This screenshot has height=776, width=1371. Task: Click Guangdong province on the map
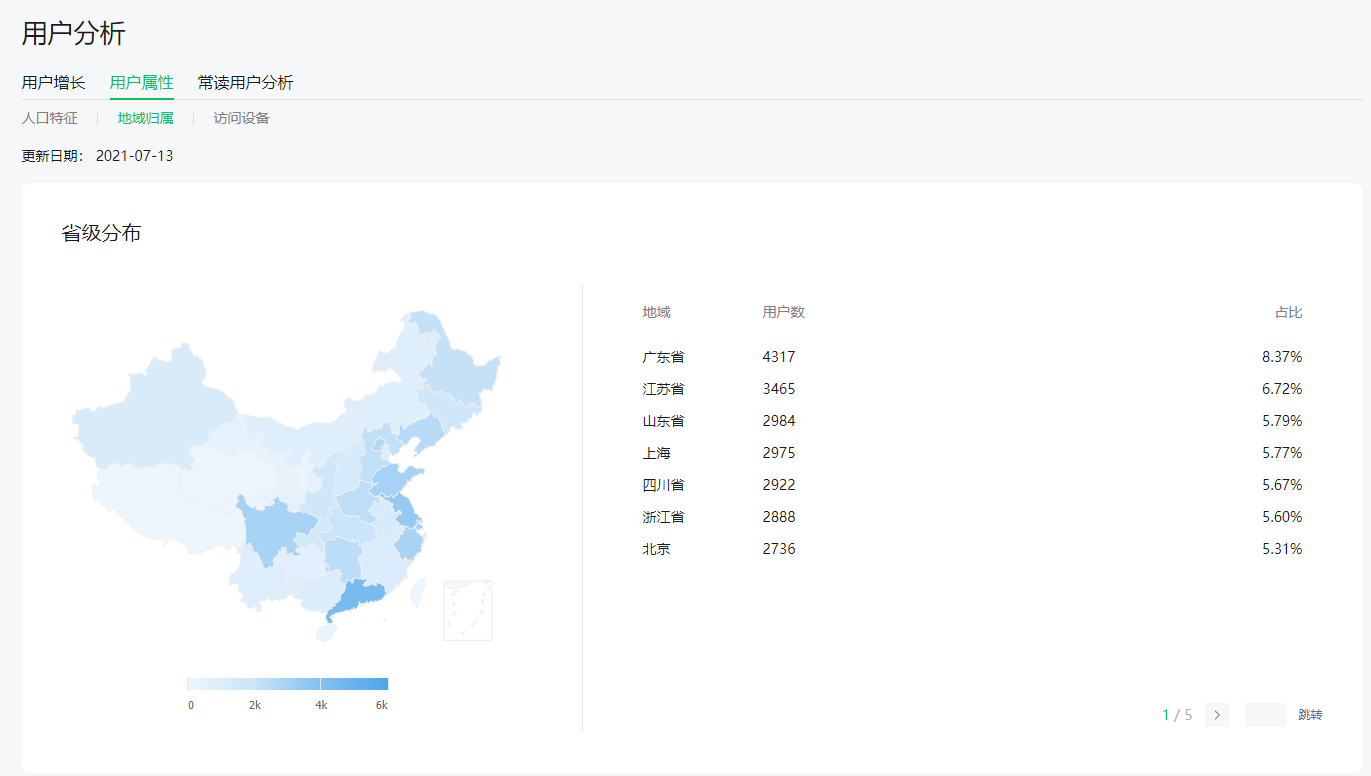pos(358,597)
